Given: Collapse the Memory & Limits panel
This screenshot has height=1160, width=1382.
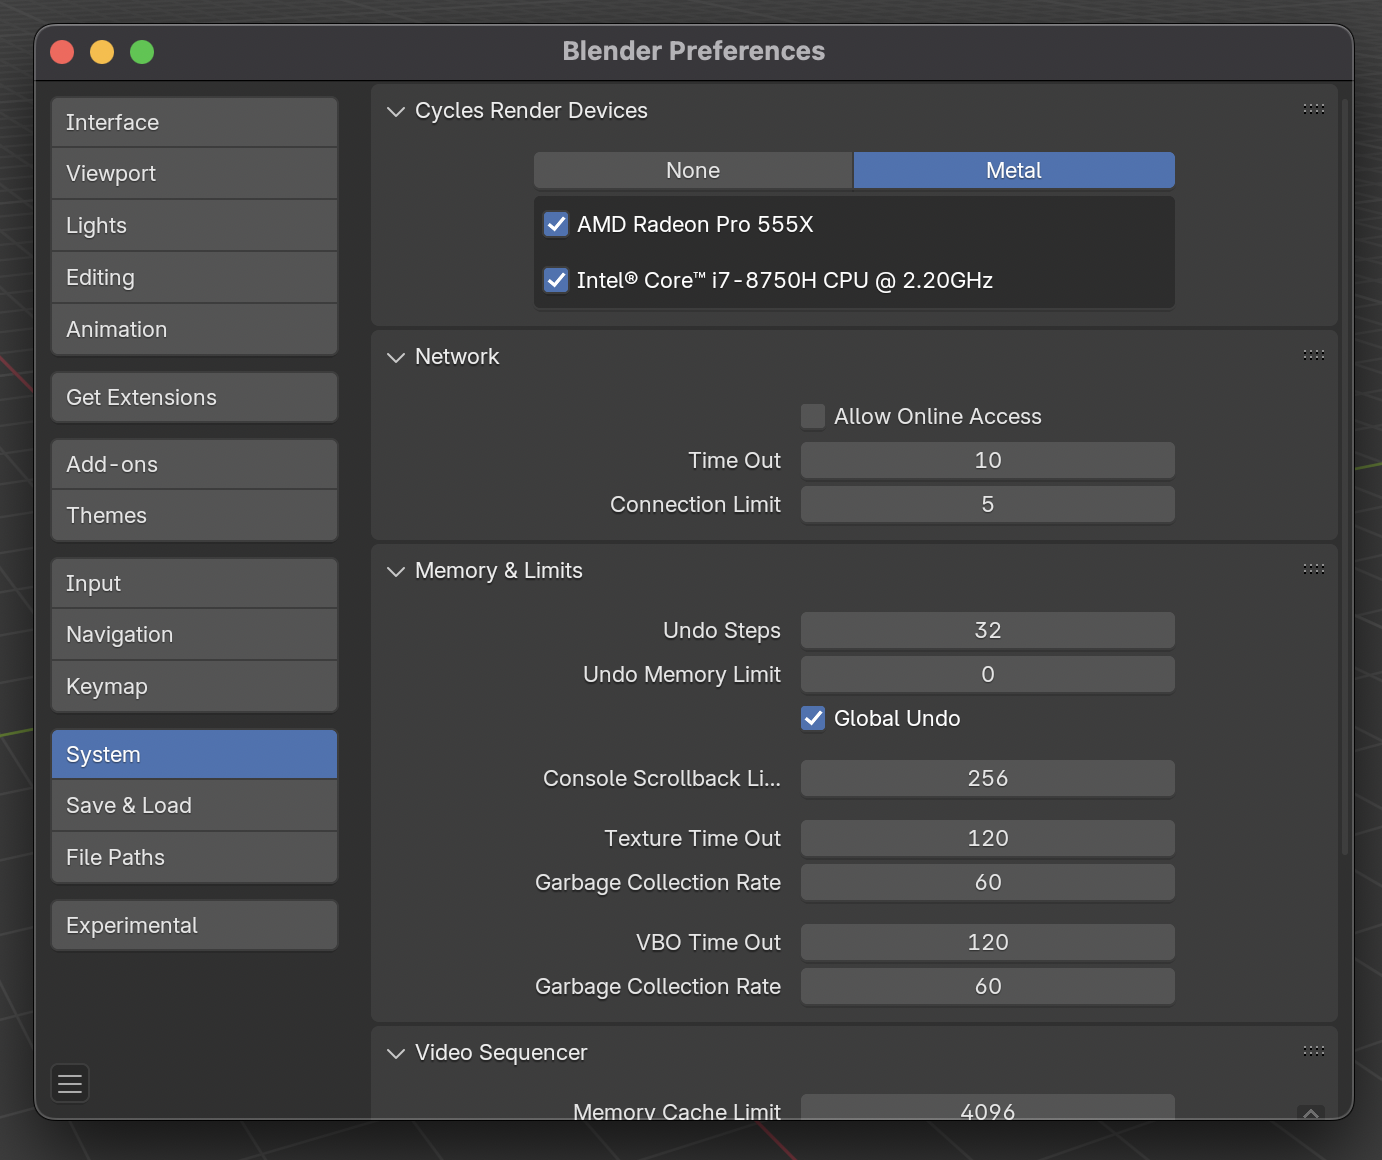Looking at the screenshot, I should point(396,571).
